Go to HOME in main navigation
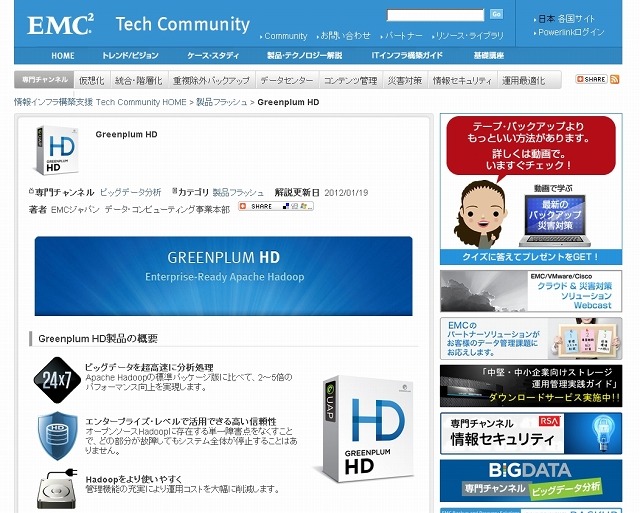 pos(63,56)
